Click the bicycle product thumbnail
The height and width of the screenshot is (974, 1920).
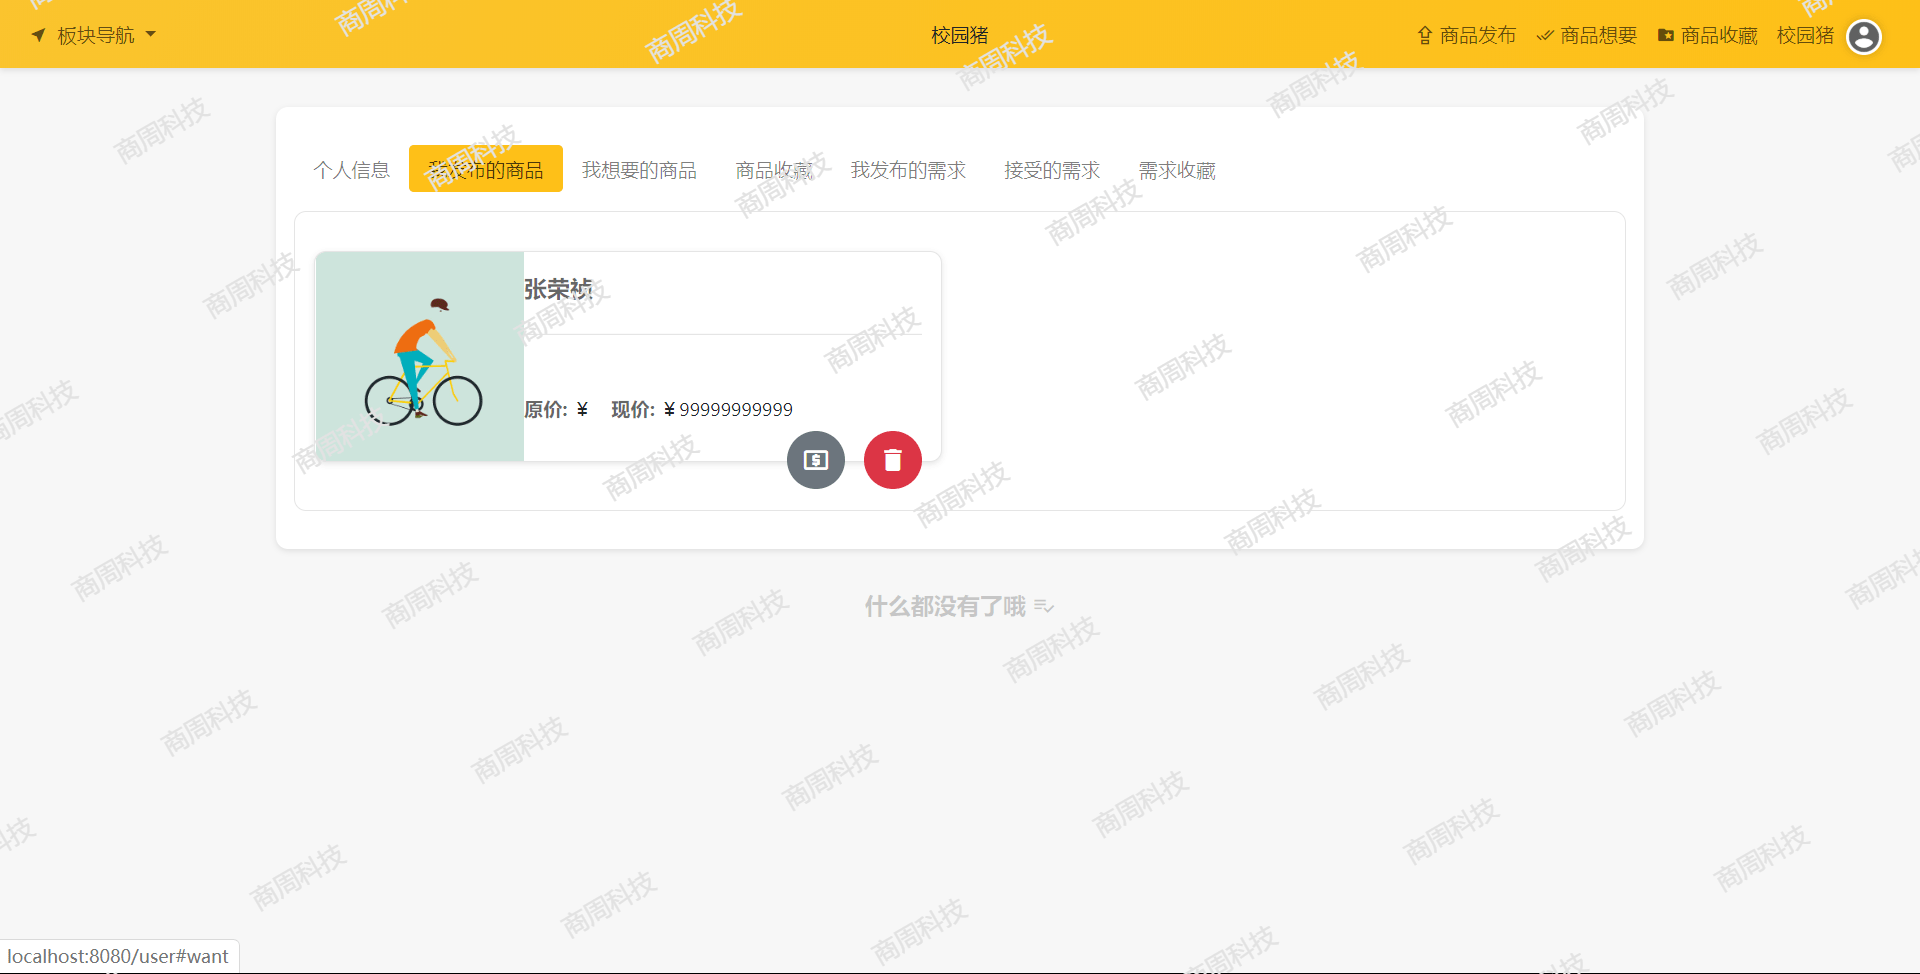(x=420, y=356)
